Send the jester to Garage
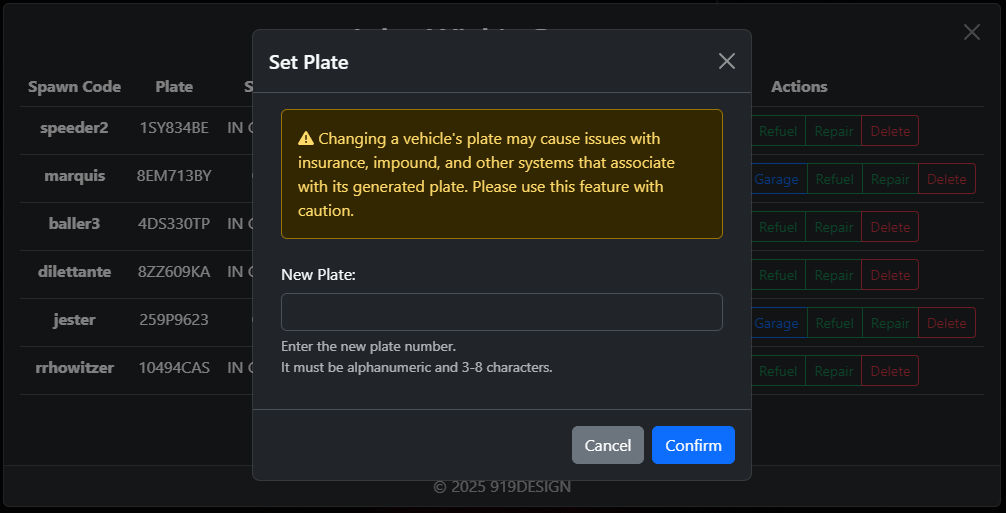 (x=776, y=323)
